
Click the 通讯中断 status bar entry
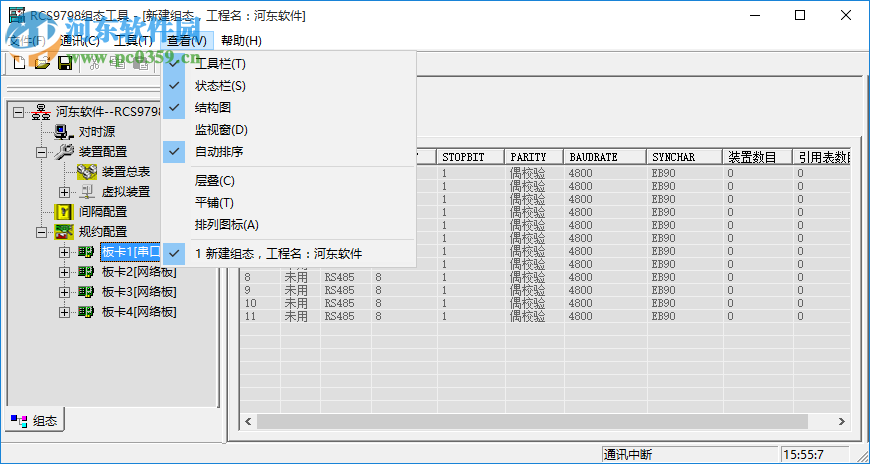[690, 455]
